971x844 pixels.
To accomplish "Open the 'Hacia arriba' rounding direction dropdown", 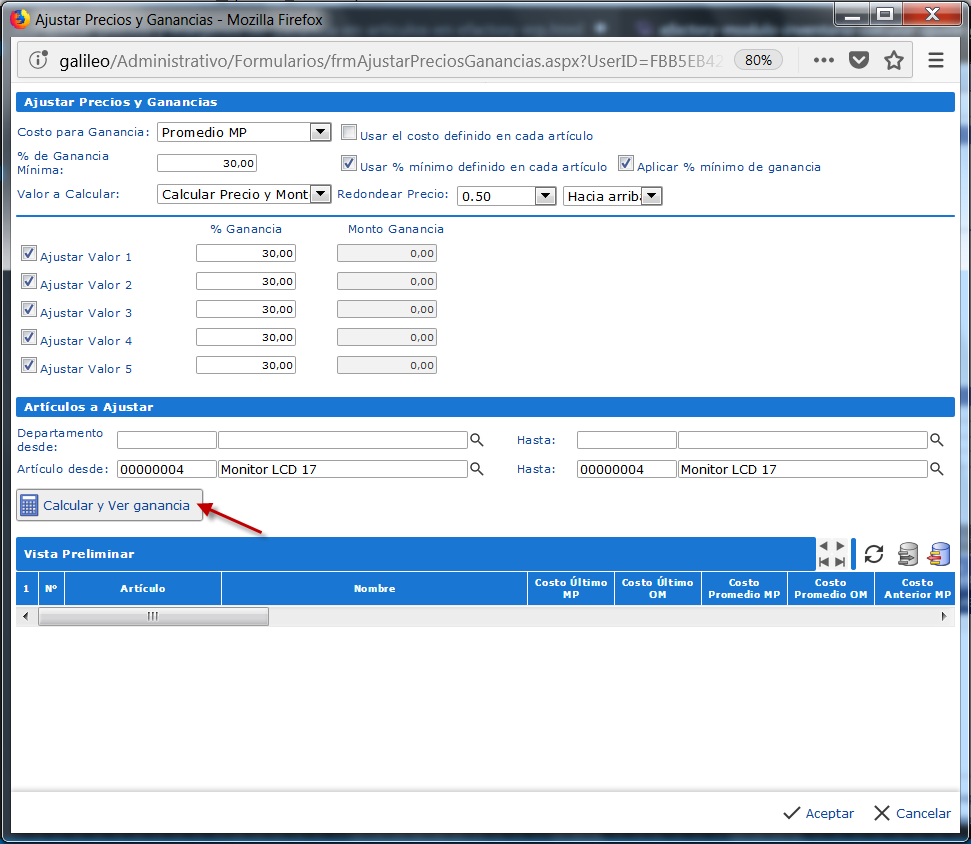I will pos(651,196).
